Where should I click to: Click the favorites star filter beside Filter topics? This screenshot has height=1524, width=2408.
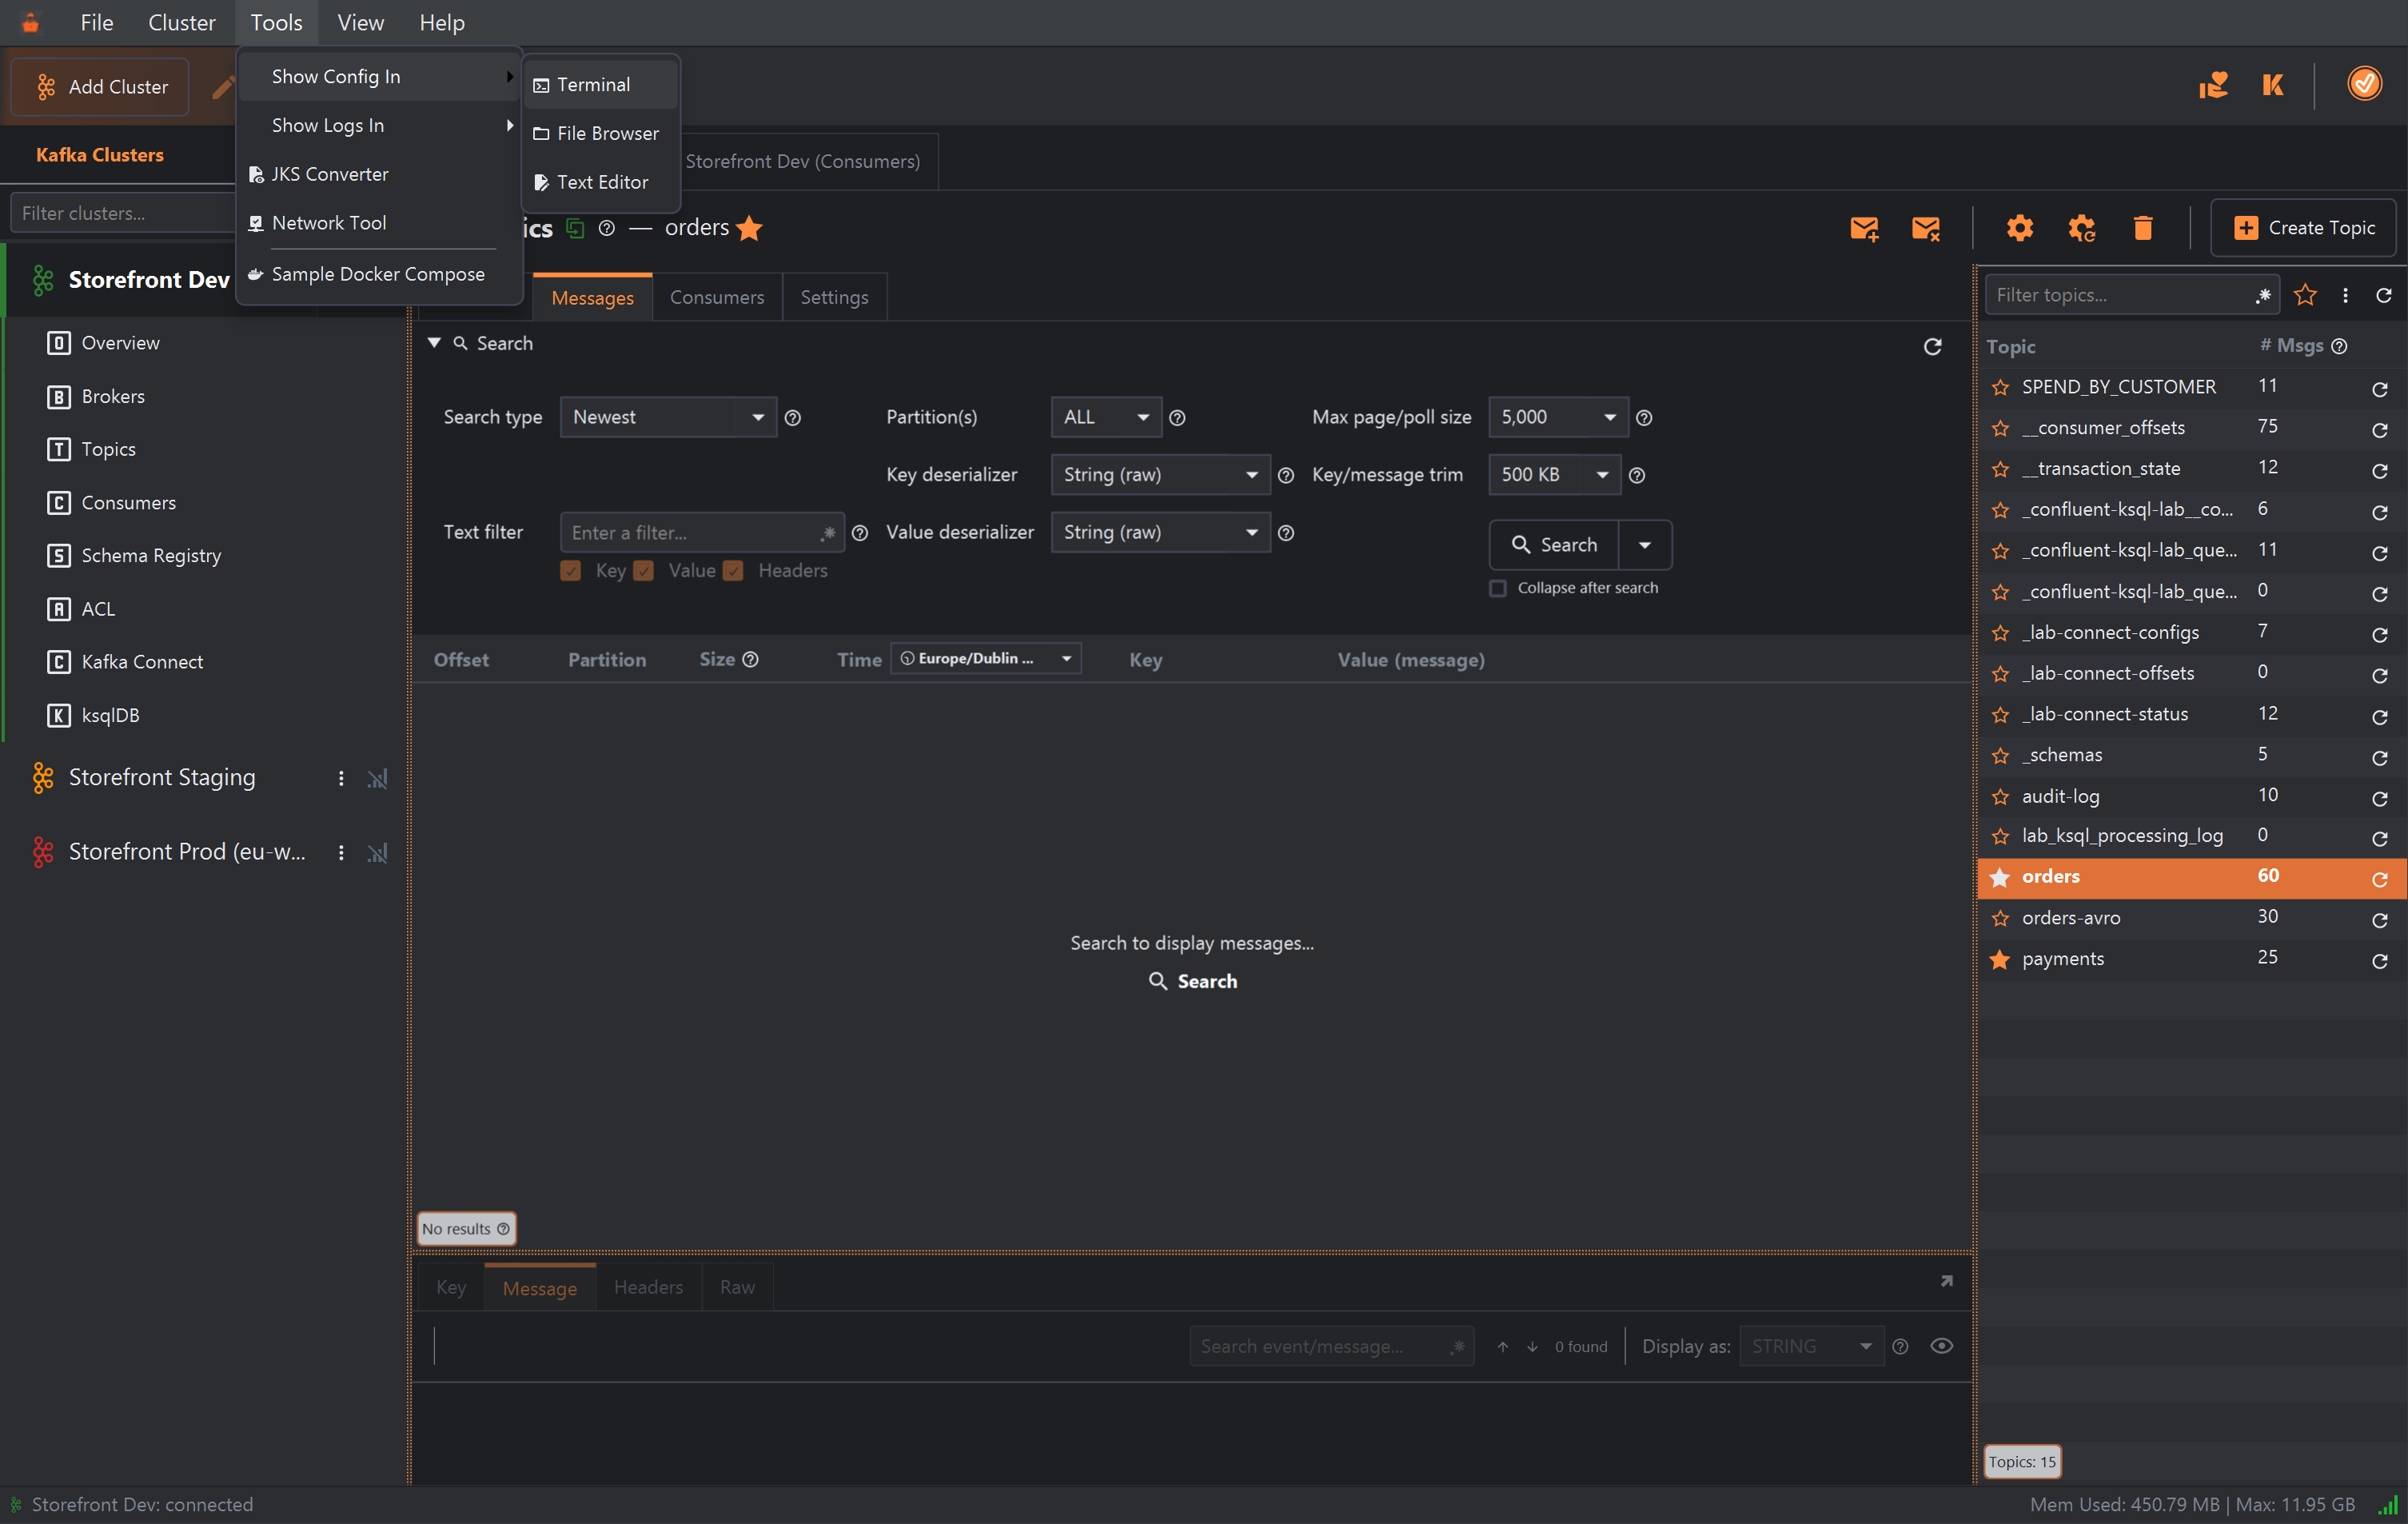click(2306, 295)
